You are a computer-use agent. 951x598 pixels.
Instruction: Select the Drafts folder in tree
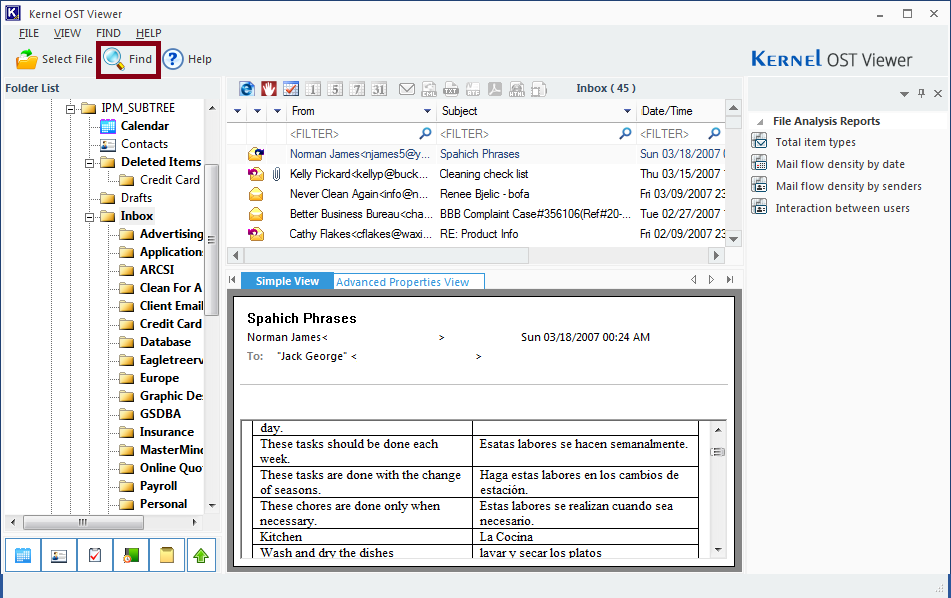pos(136,198)
